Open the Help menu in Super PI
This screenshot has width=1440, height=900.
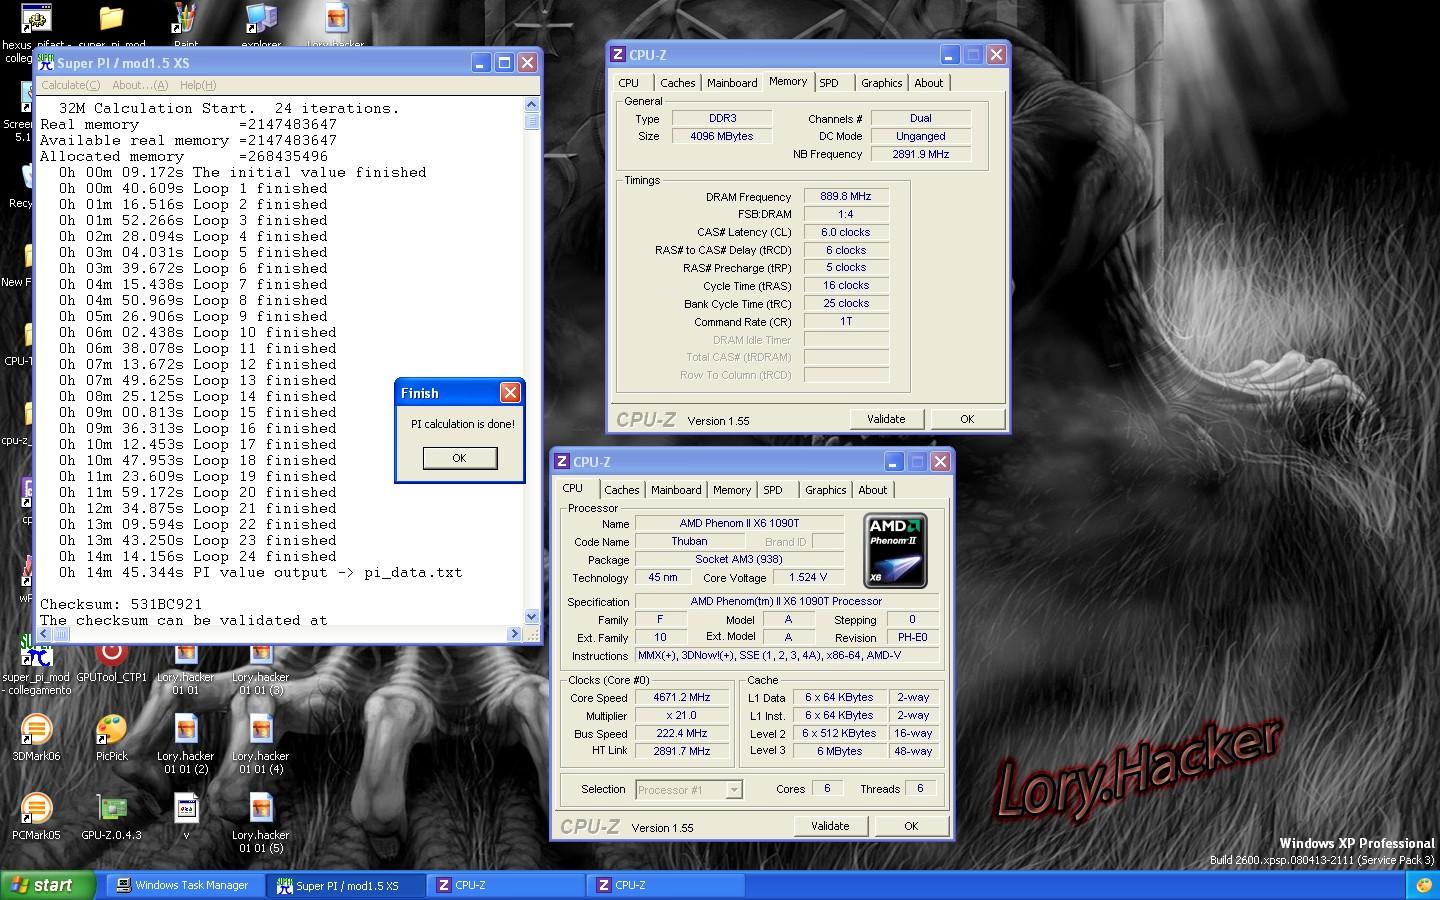pyautogui.click(x=198, y=85)
